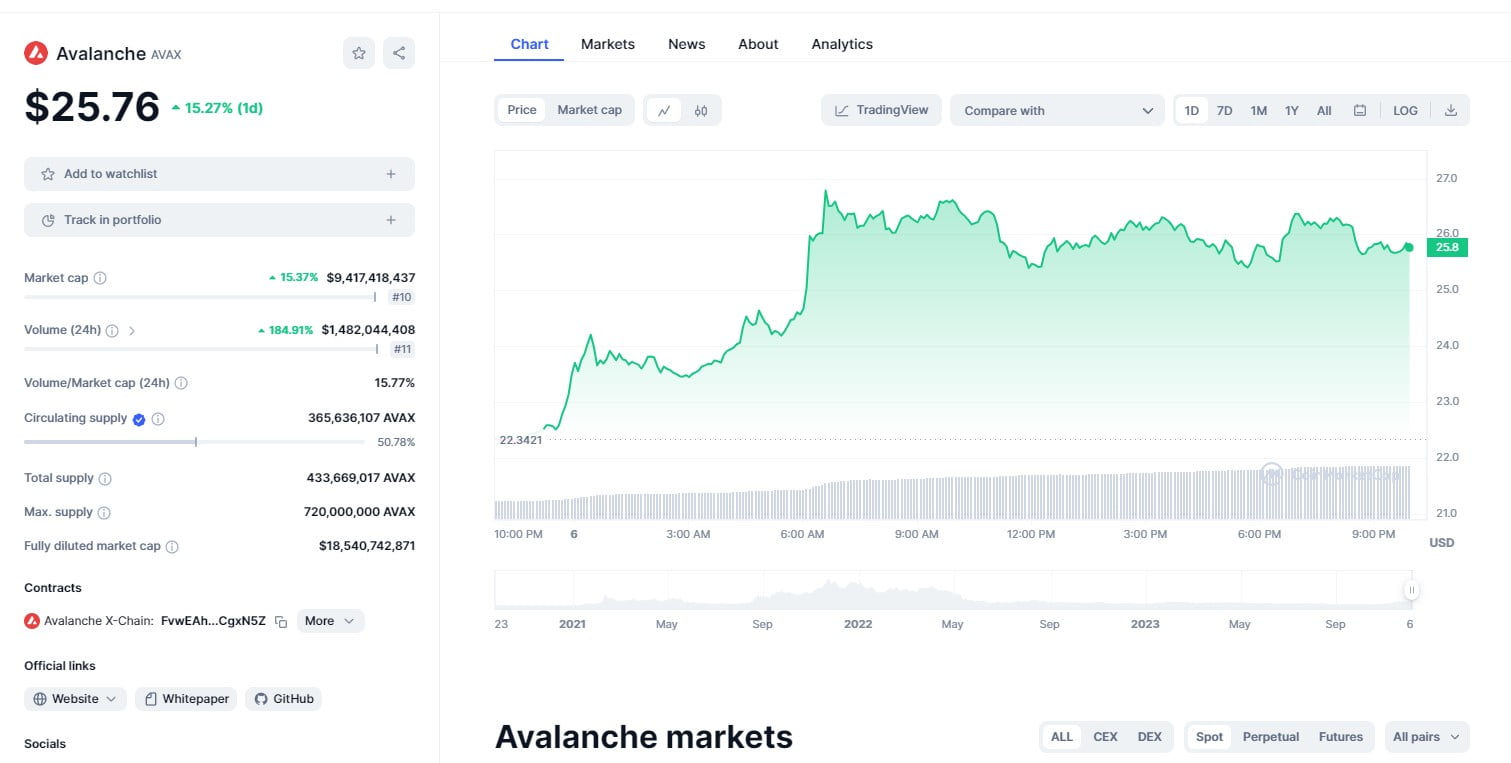Click Add to watchlist button
The height and width of the screenshot is (763, 1511).
[219, 174]
